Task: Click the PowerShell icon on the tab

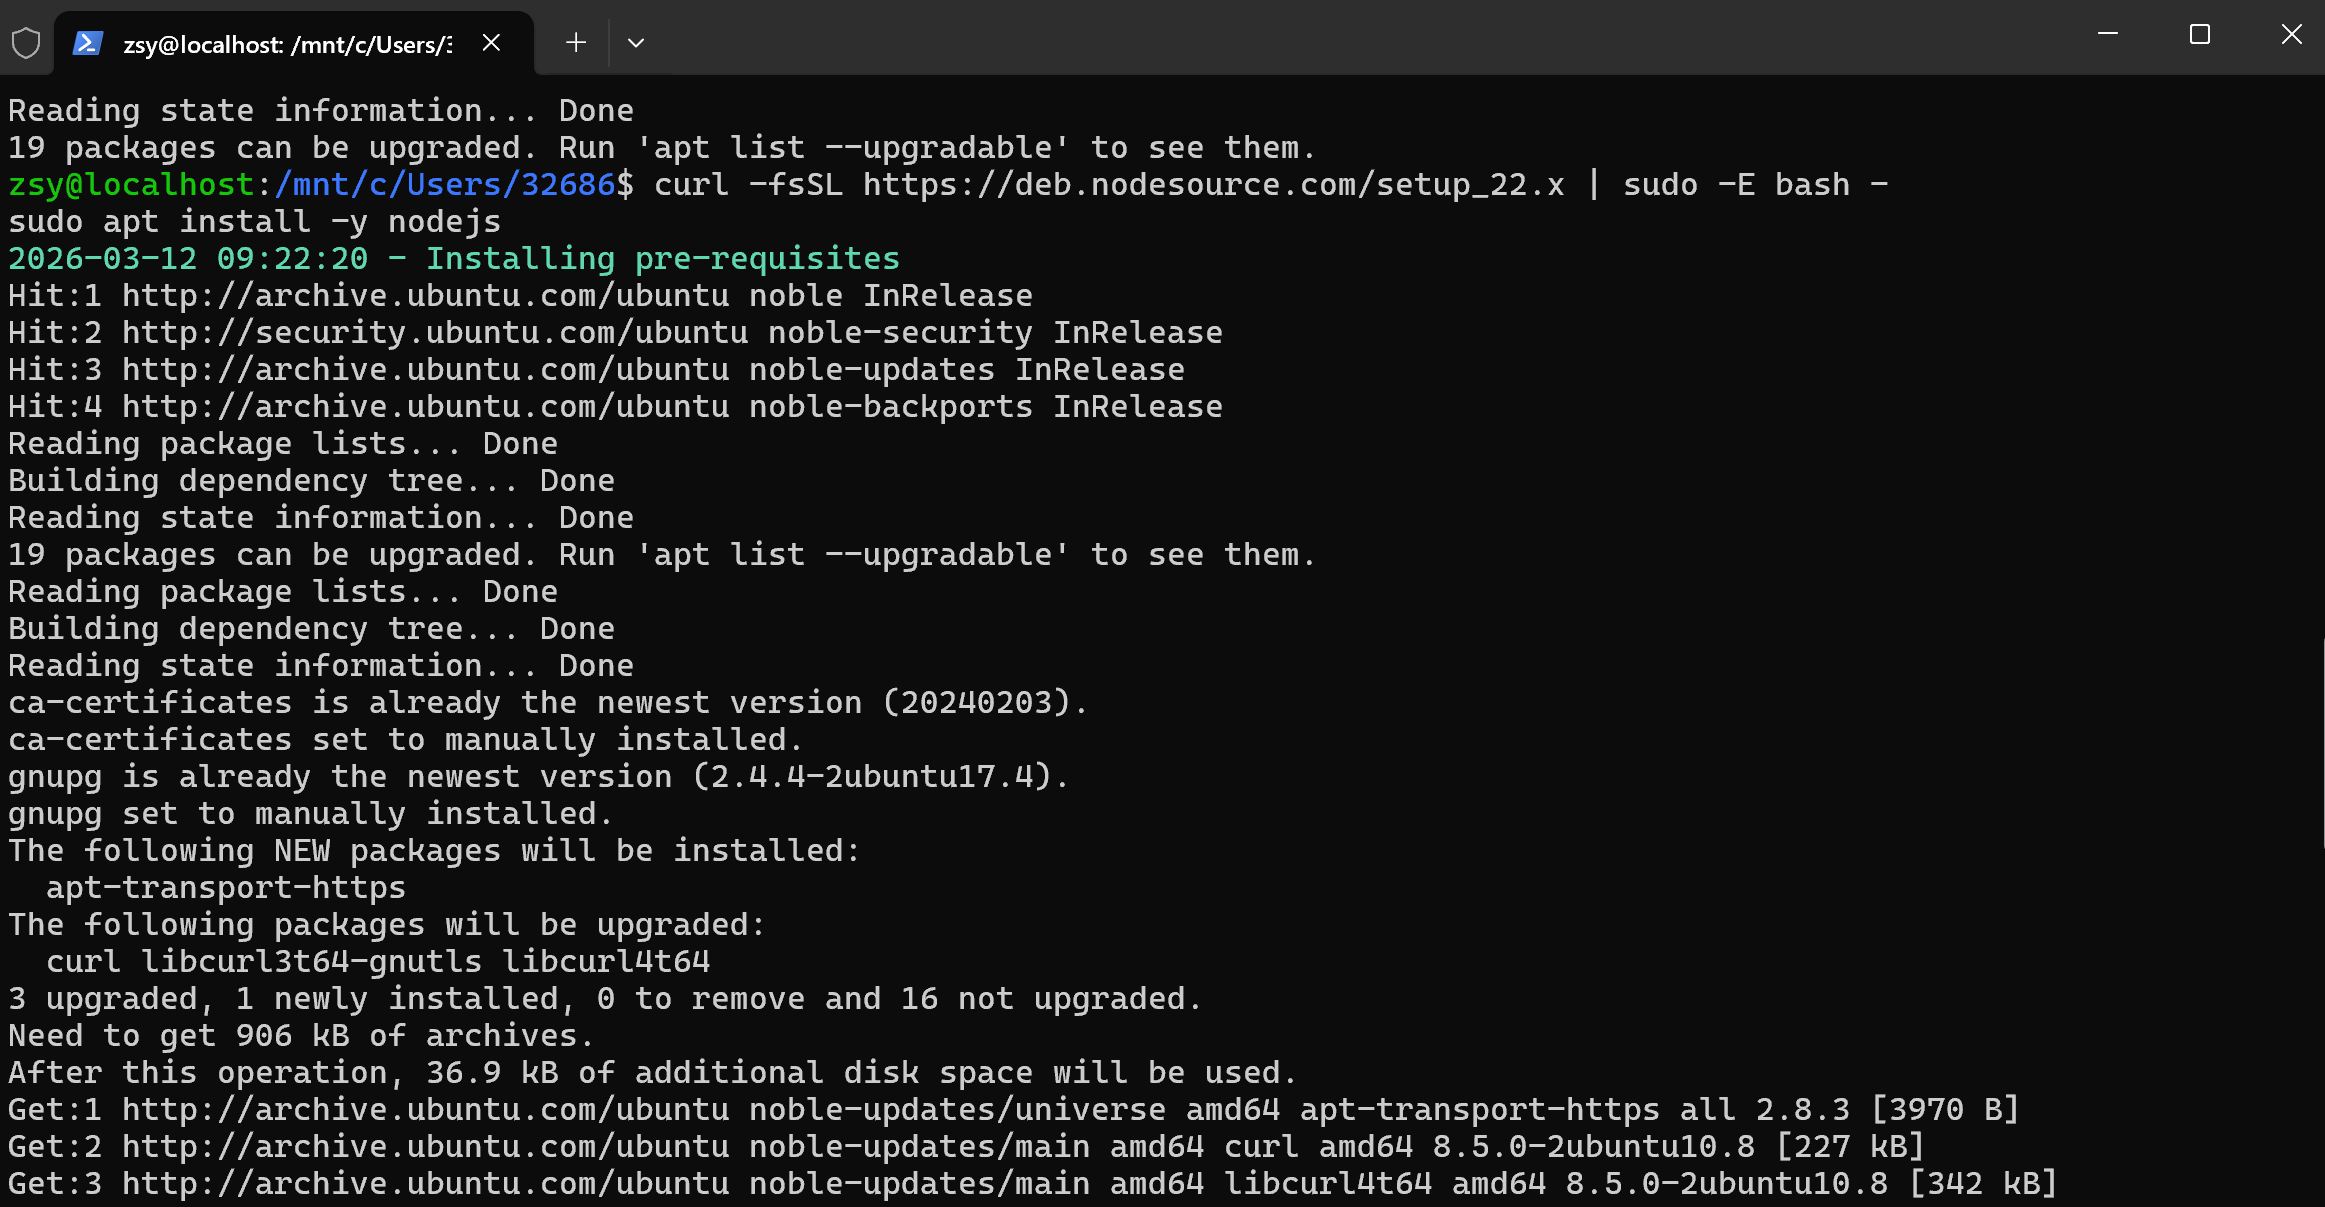Action: coord(88,43)
